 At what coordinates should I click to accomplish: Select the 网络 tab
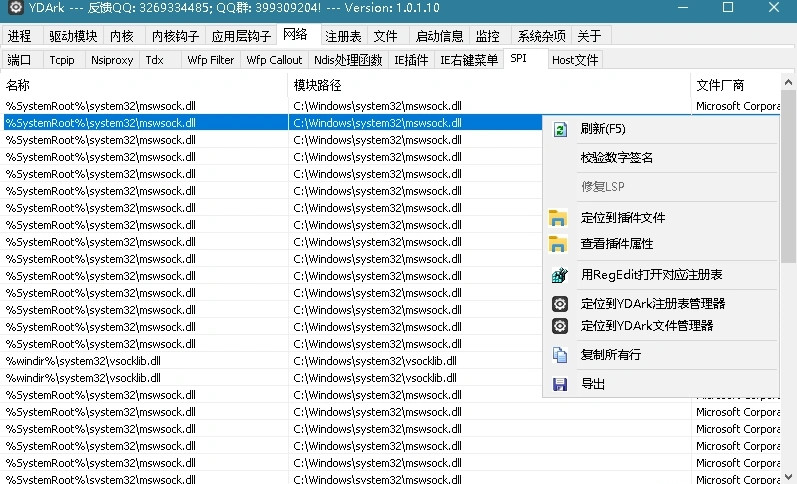click(x=298, y=35)
